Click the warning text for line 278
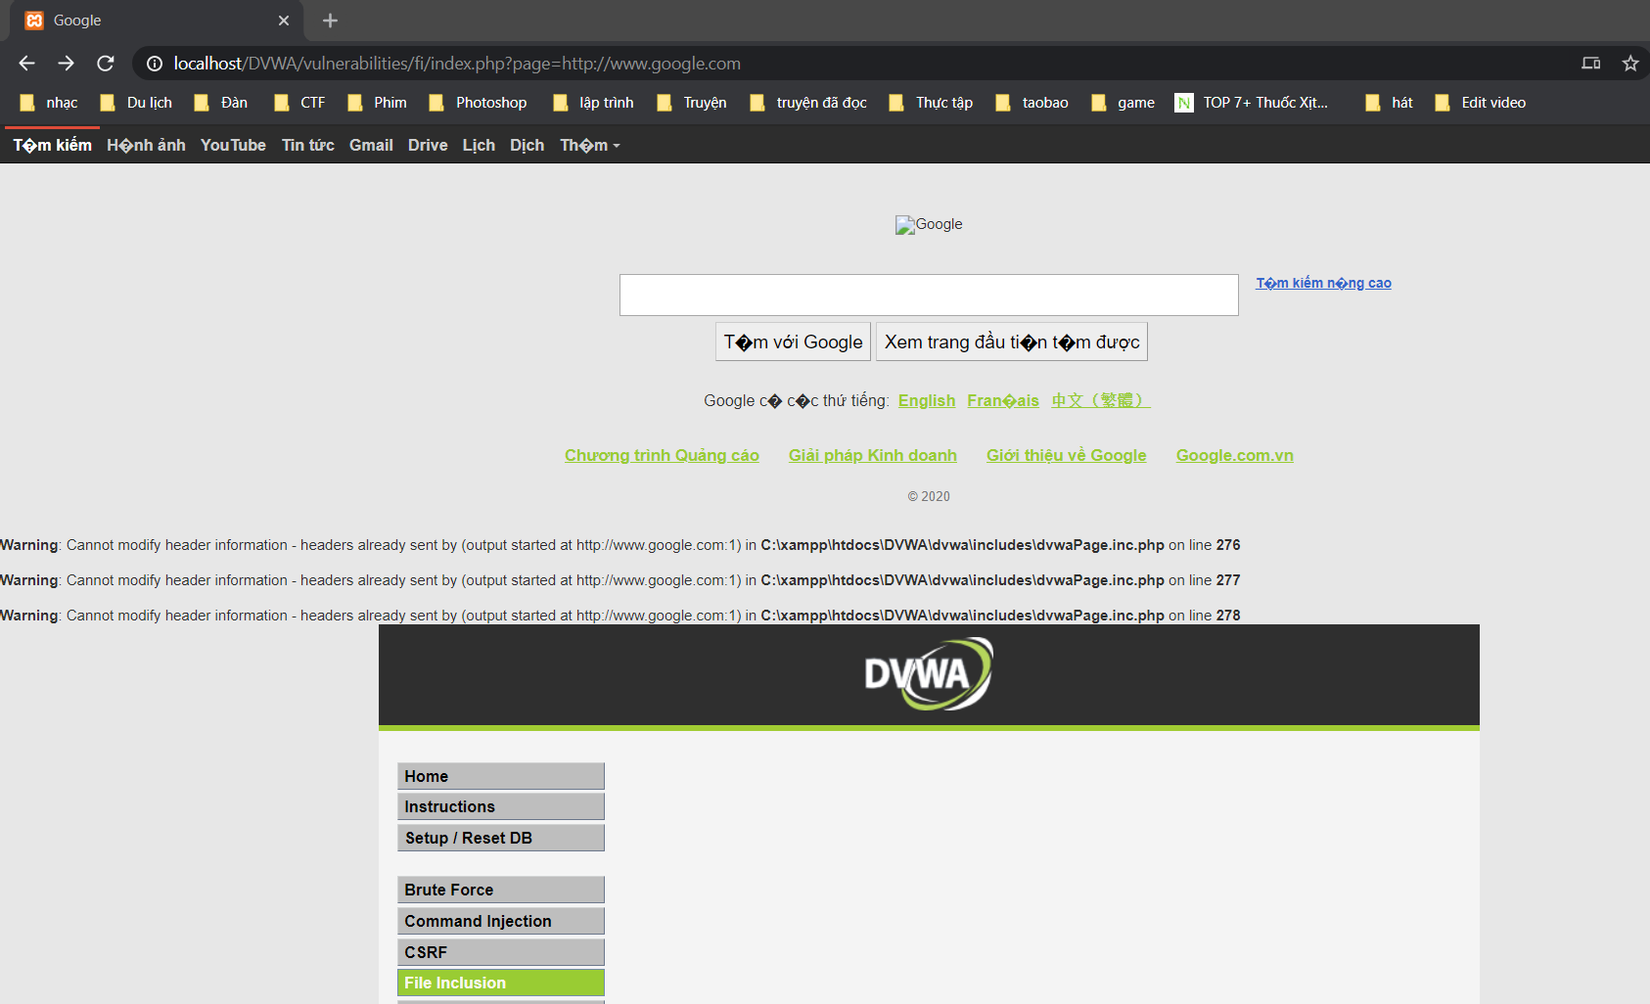The height and width of the screenshot is (1004, 1650). click(620, 615)
